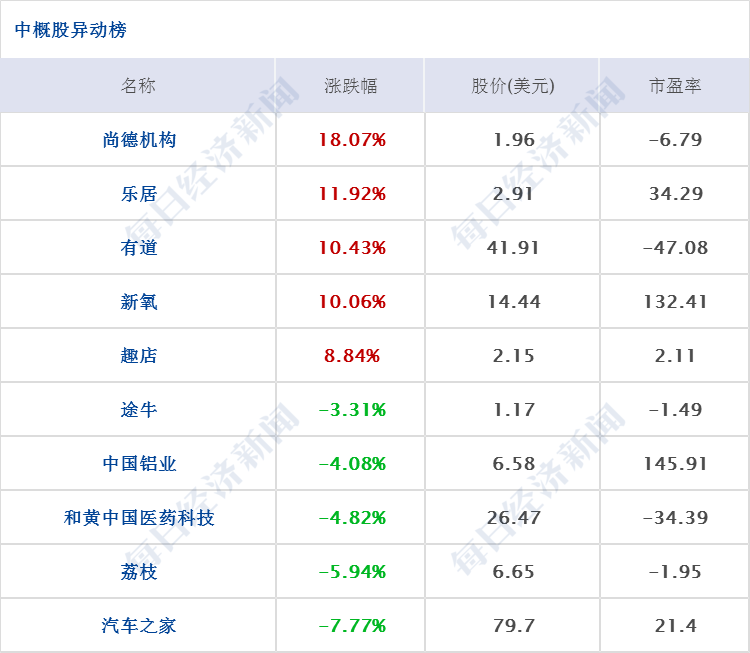
Task: Select the 41.91 stock price cell
Action: 513,248
